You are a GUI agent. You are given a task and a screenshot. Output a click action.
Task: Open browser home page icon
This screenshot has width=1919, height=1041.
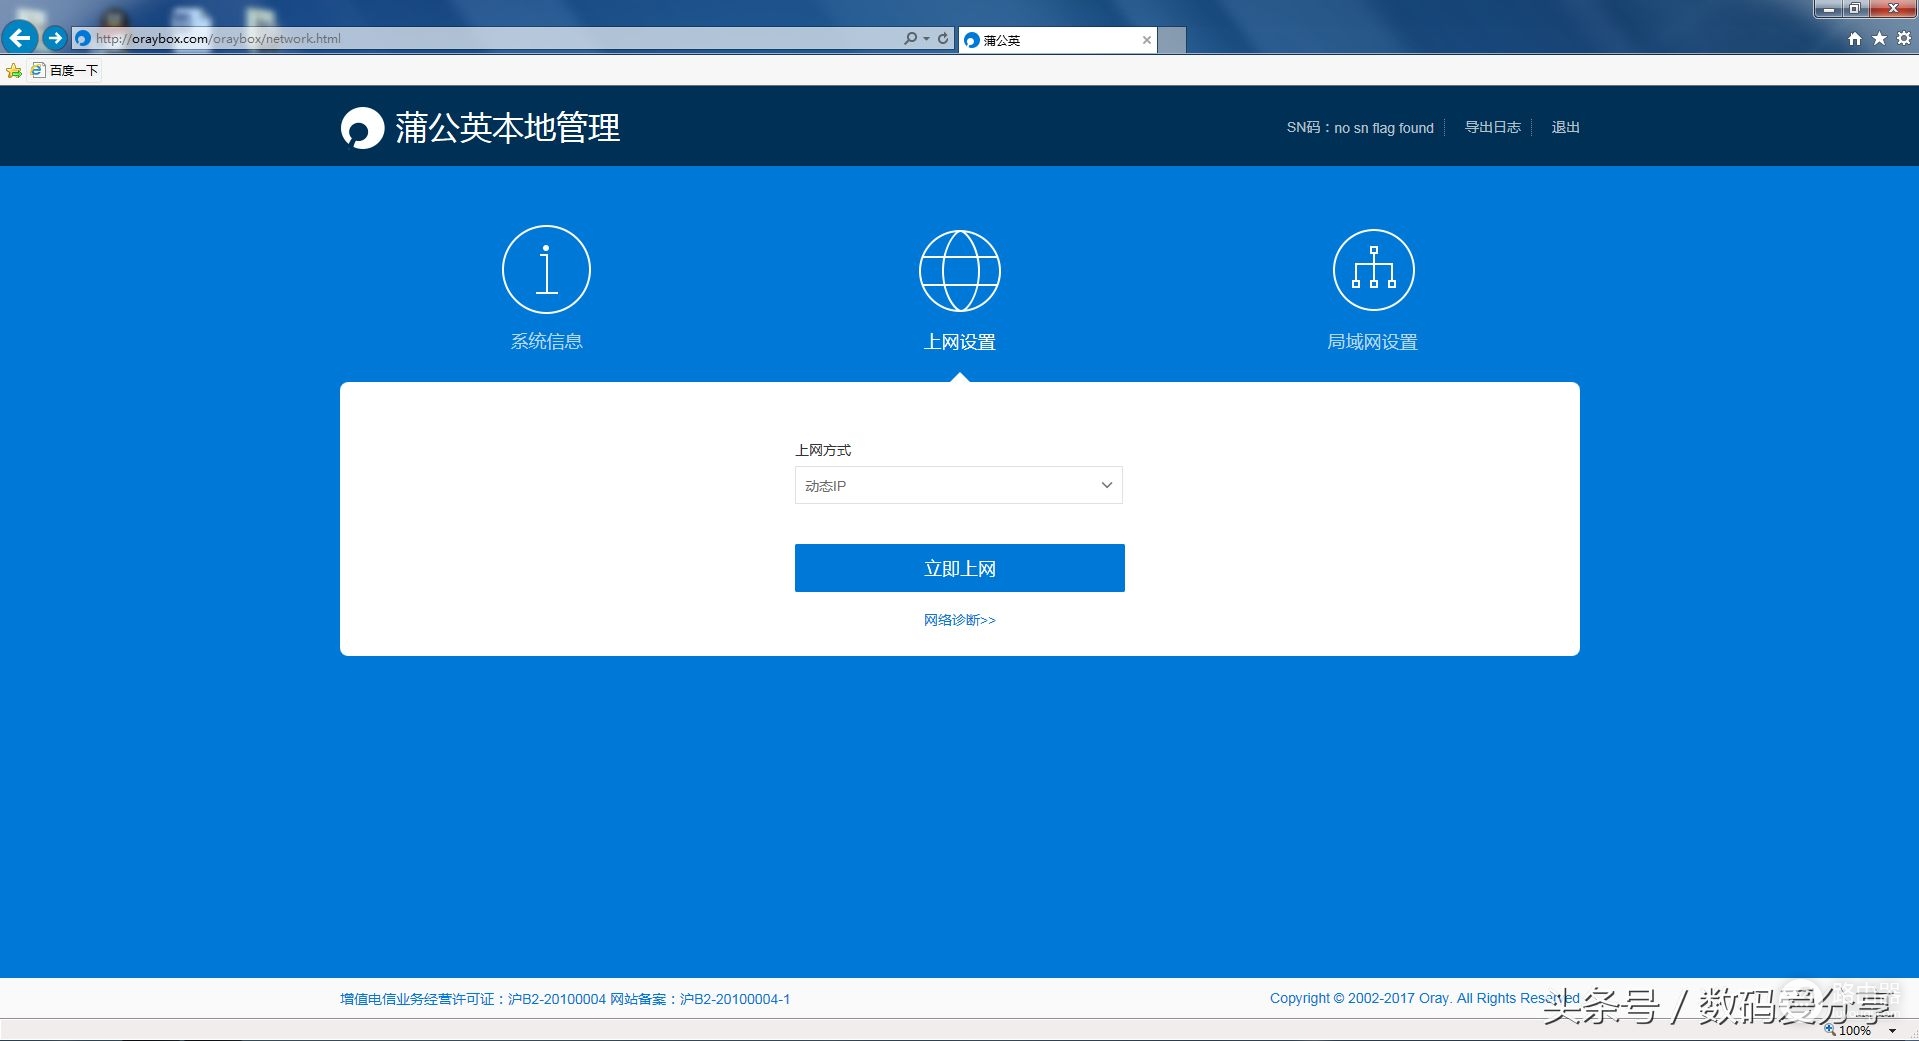(1854, 38)
